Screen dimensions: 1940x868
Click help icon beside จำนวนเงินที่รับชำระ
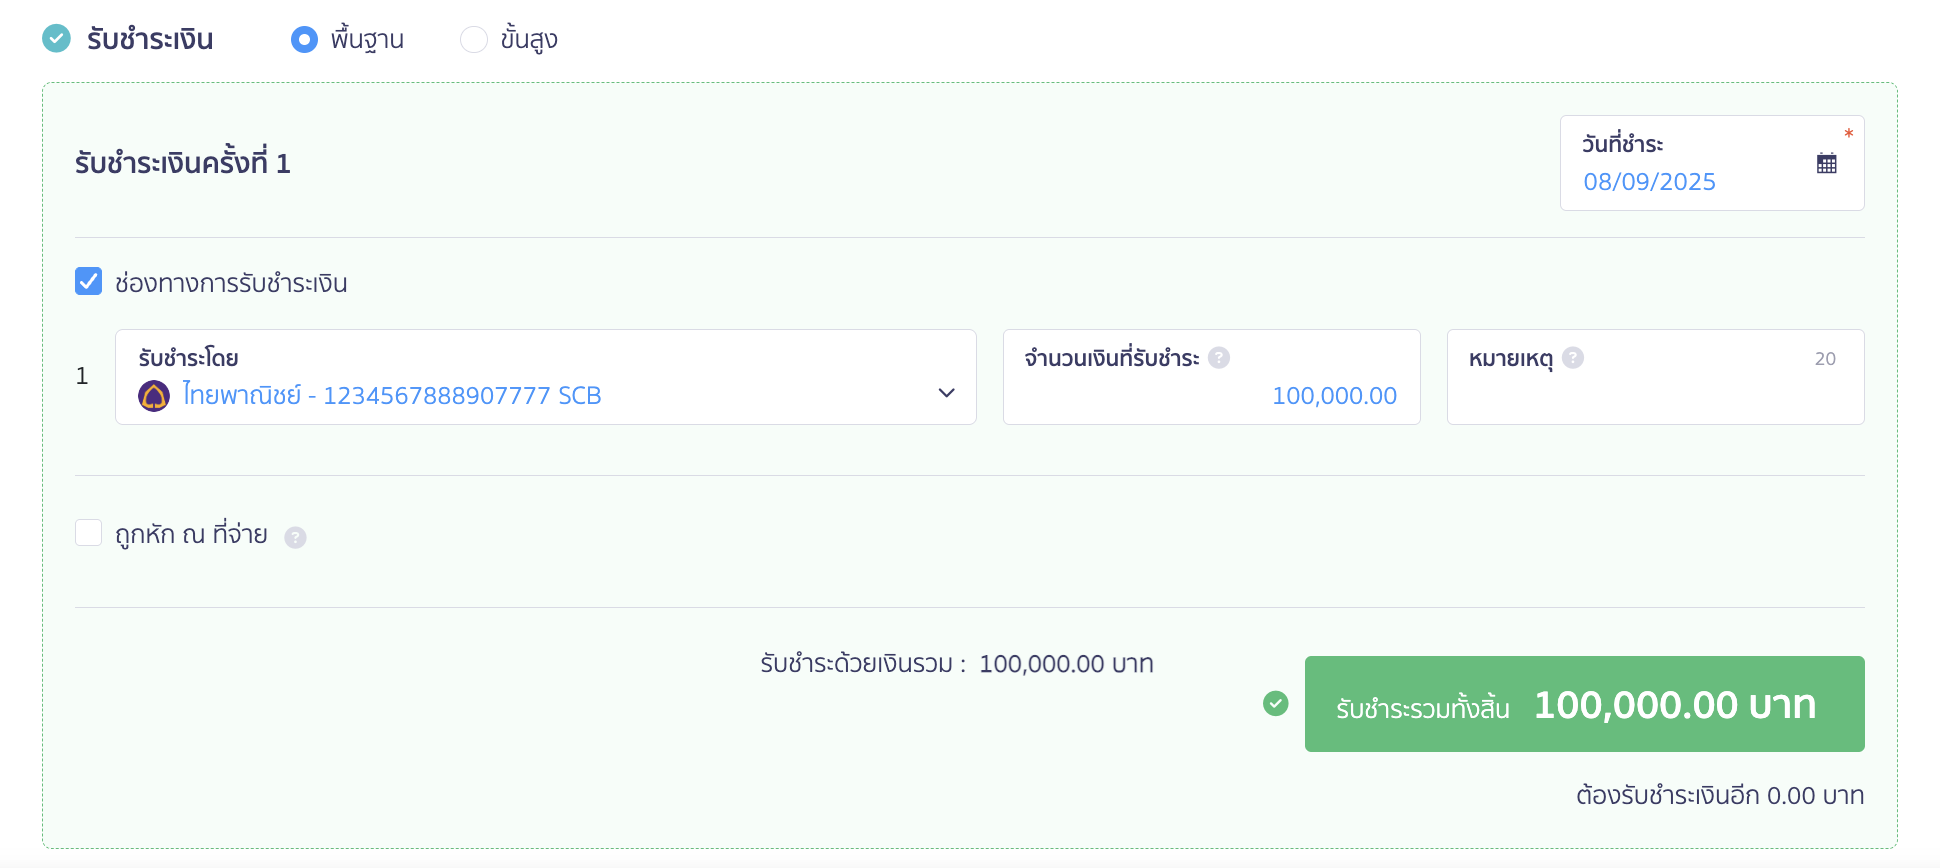1219,358
